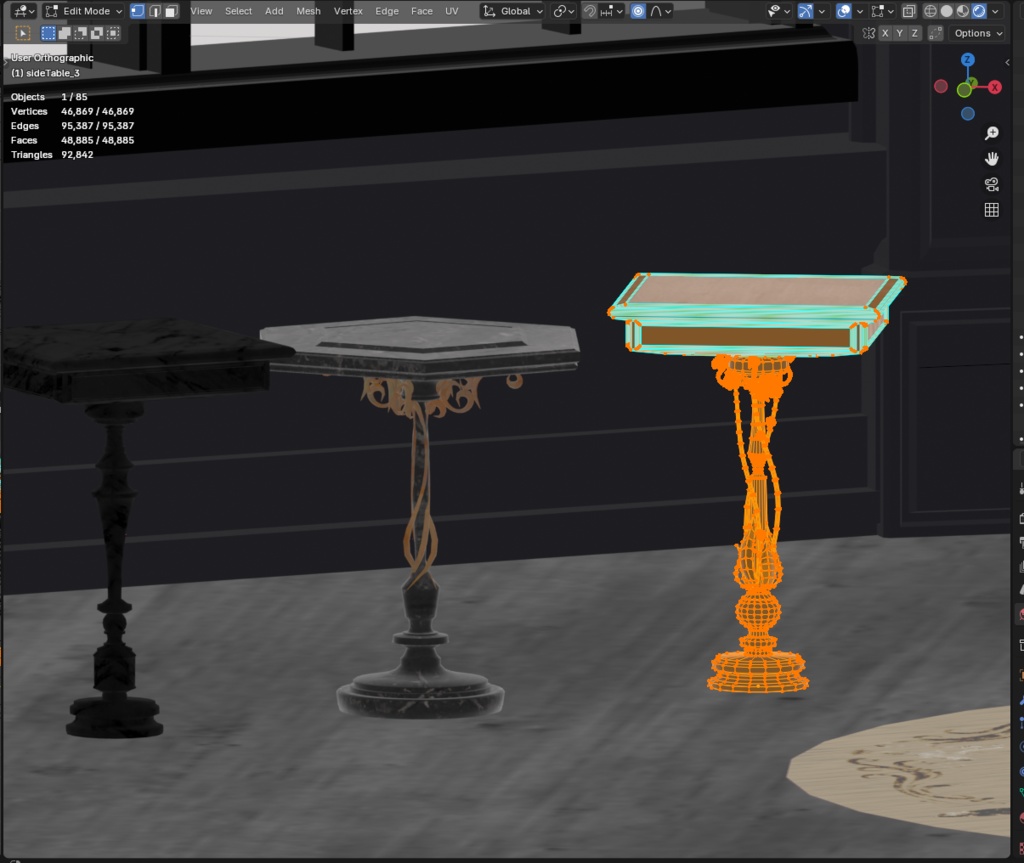Enable X axis mirror
This screenshot has width=1024, height=863.
click(x=885, y=33)
